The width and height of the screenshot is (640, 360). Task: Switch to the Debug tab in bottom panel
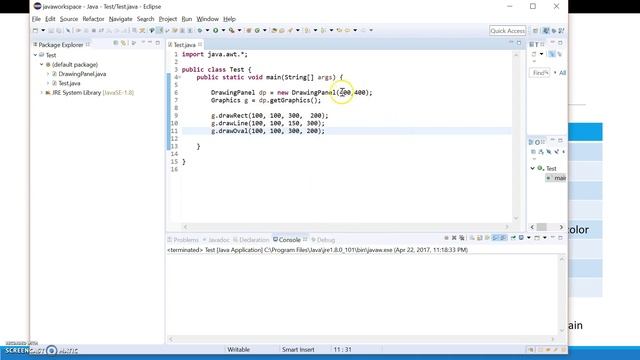pos(323,240)
